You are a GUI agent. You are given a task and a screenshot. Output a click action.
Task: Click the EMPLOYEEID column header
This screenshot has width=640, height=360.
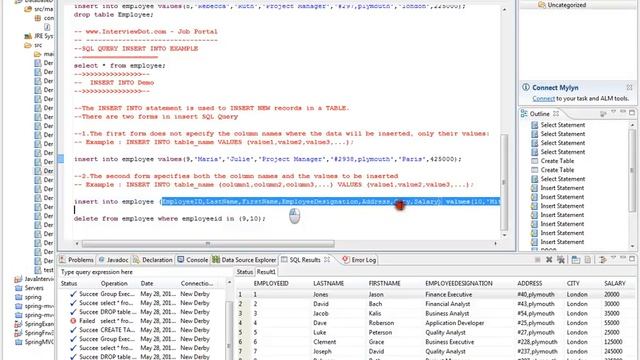coord(271,283)
